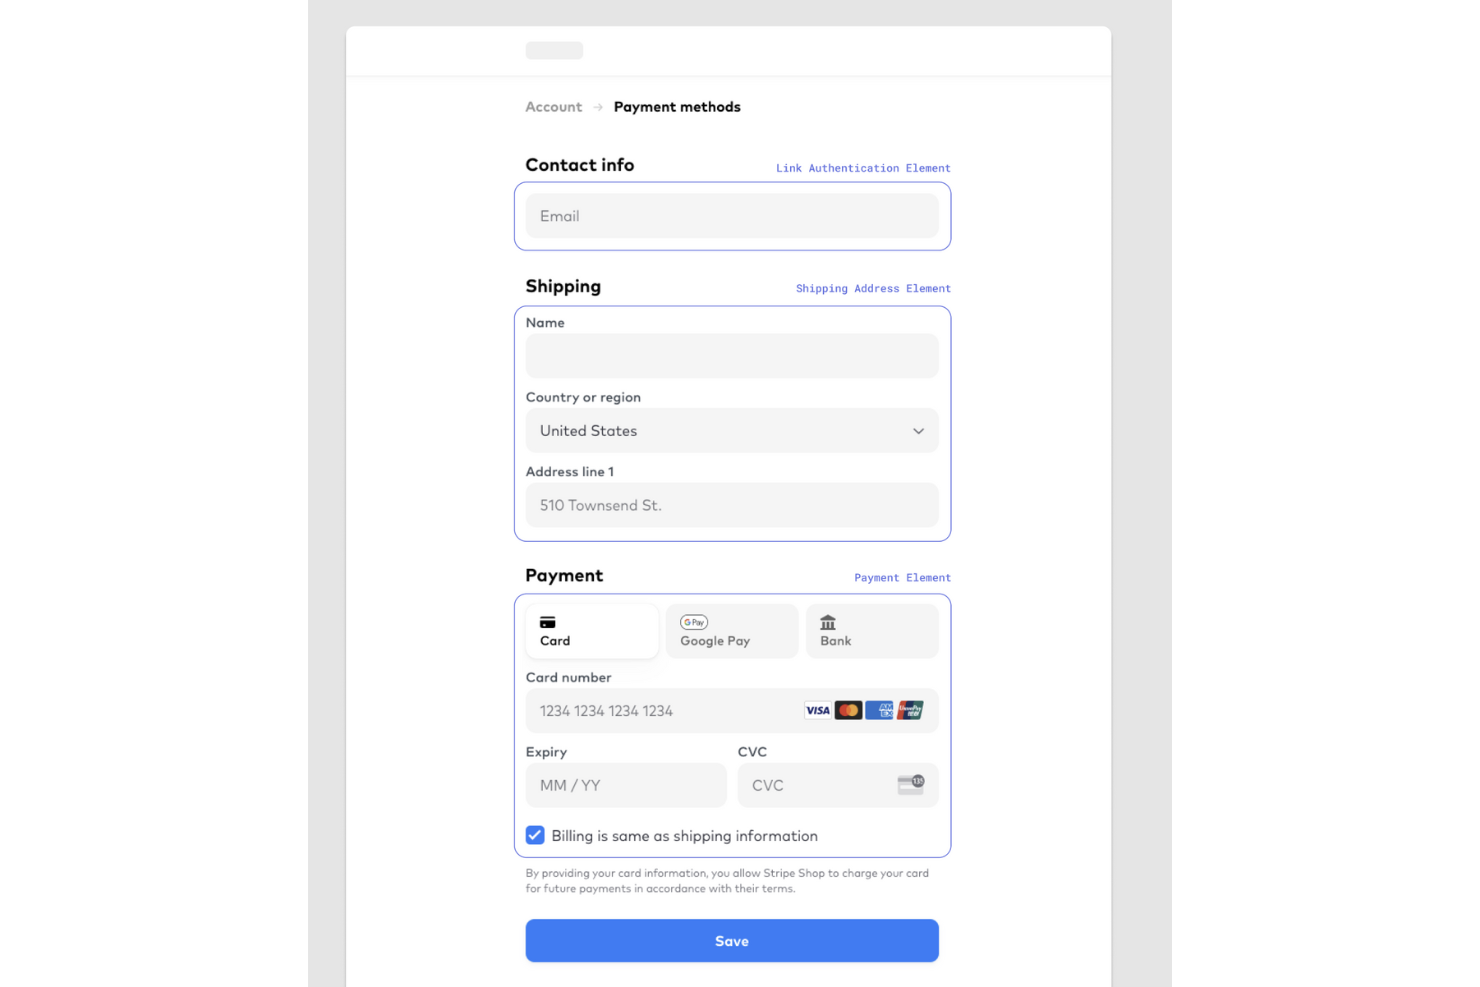
Task: Click the CVC card hint icon
Action: (x=911, y=784)
